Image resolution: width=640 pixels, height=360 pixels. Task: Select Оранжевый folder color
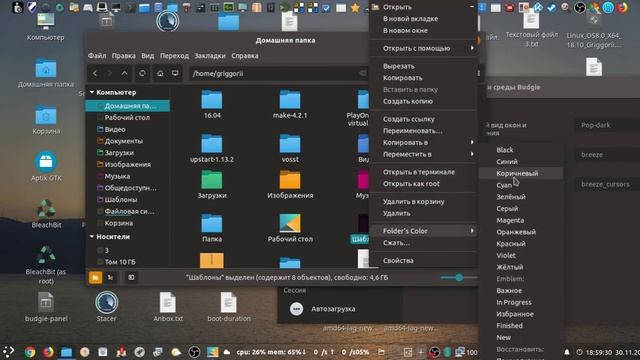point(521,232)
